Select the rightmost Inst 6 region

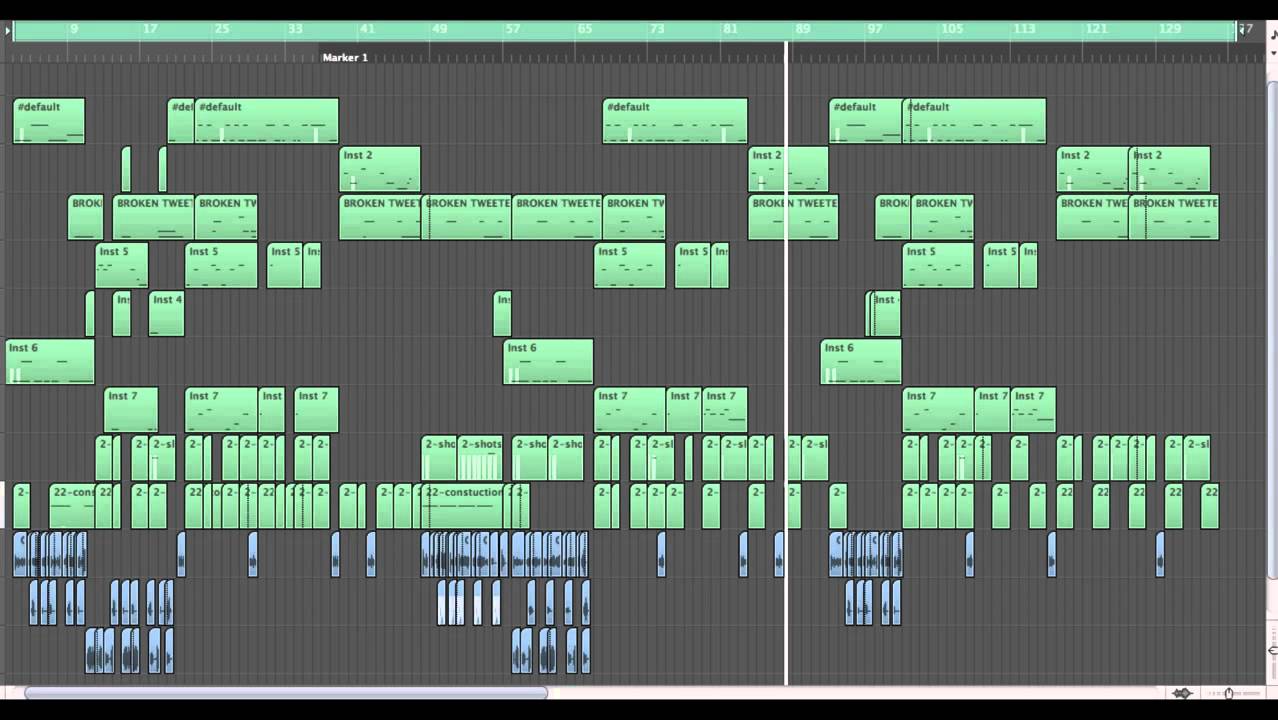[x=861, y=361]
